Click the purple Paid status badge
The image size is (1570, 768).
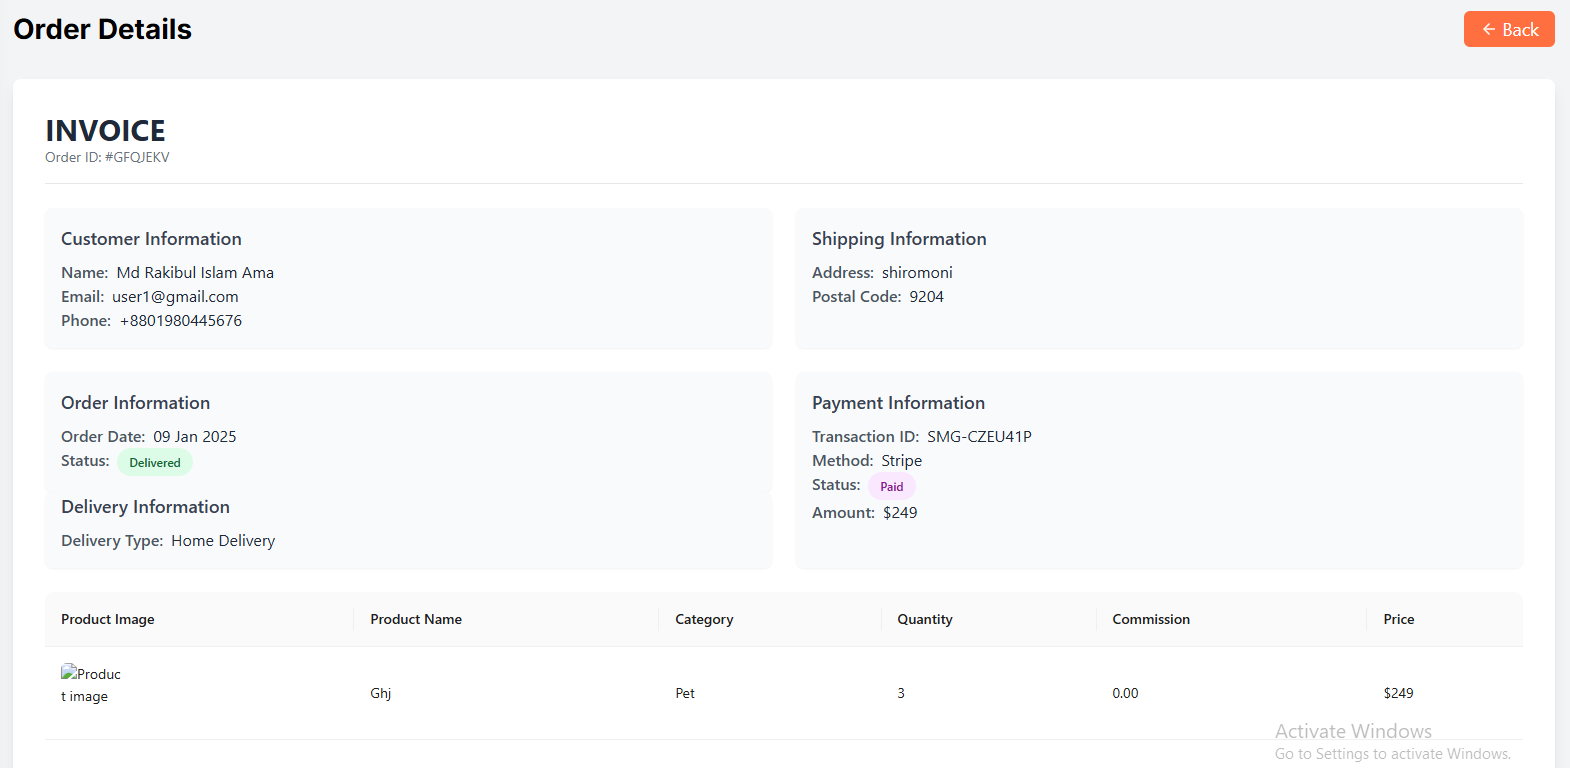(891, 487)
